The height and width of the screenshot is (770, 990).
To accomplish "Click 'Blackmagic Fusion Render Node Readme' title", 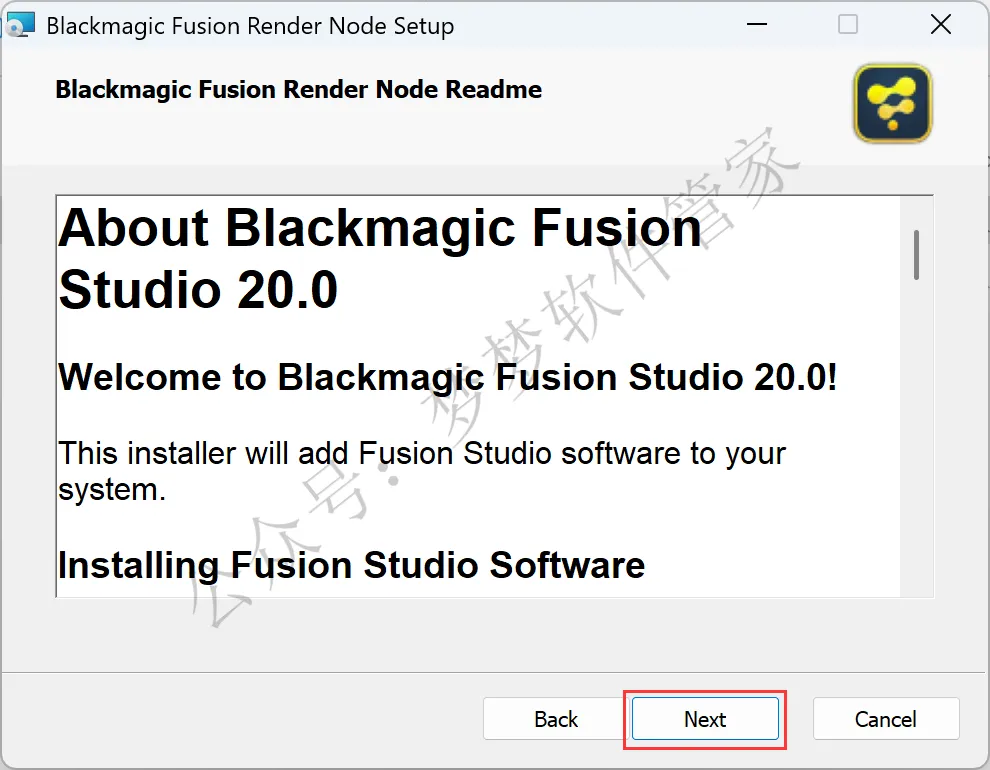I will point(299,90).
